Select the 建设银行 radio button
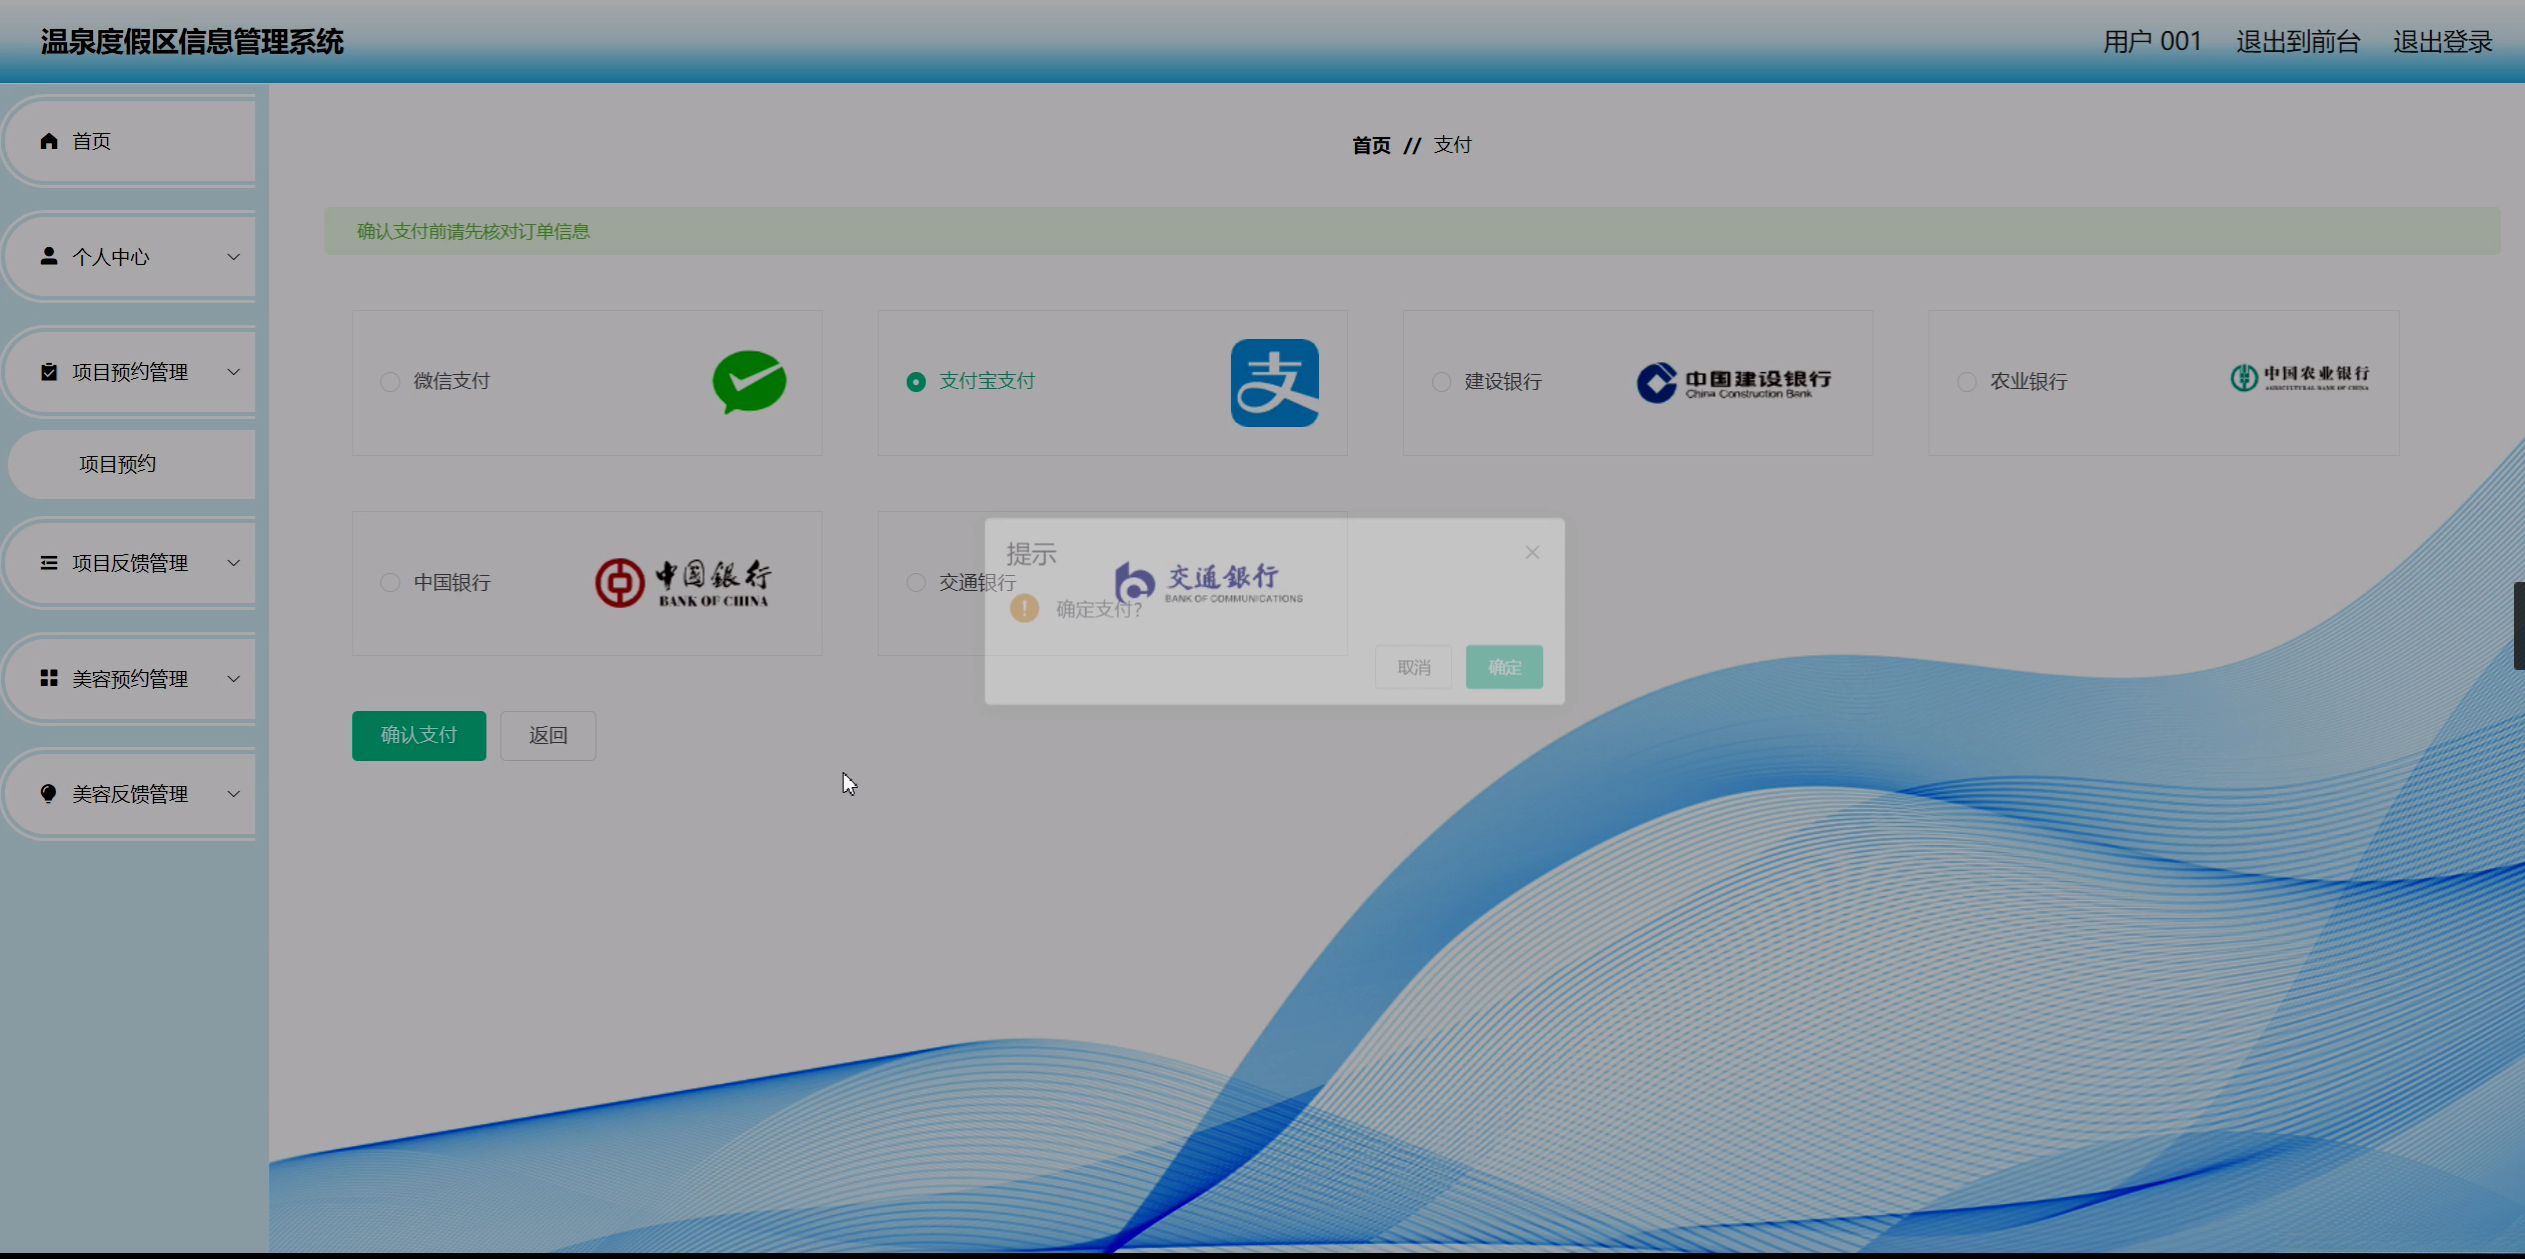The height and width of the screenshot is (1259, 2525). 1441,382
